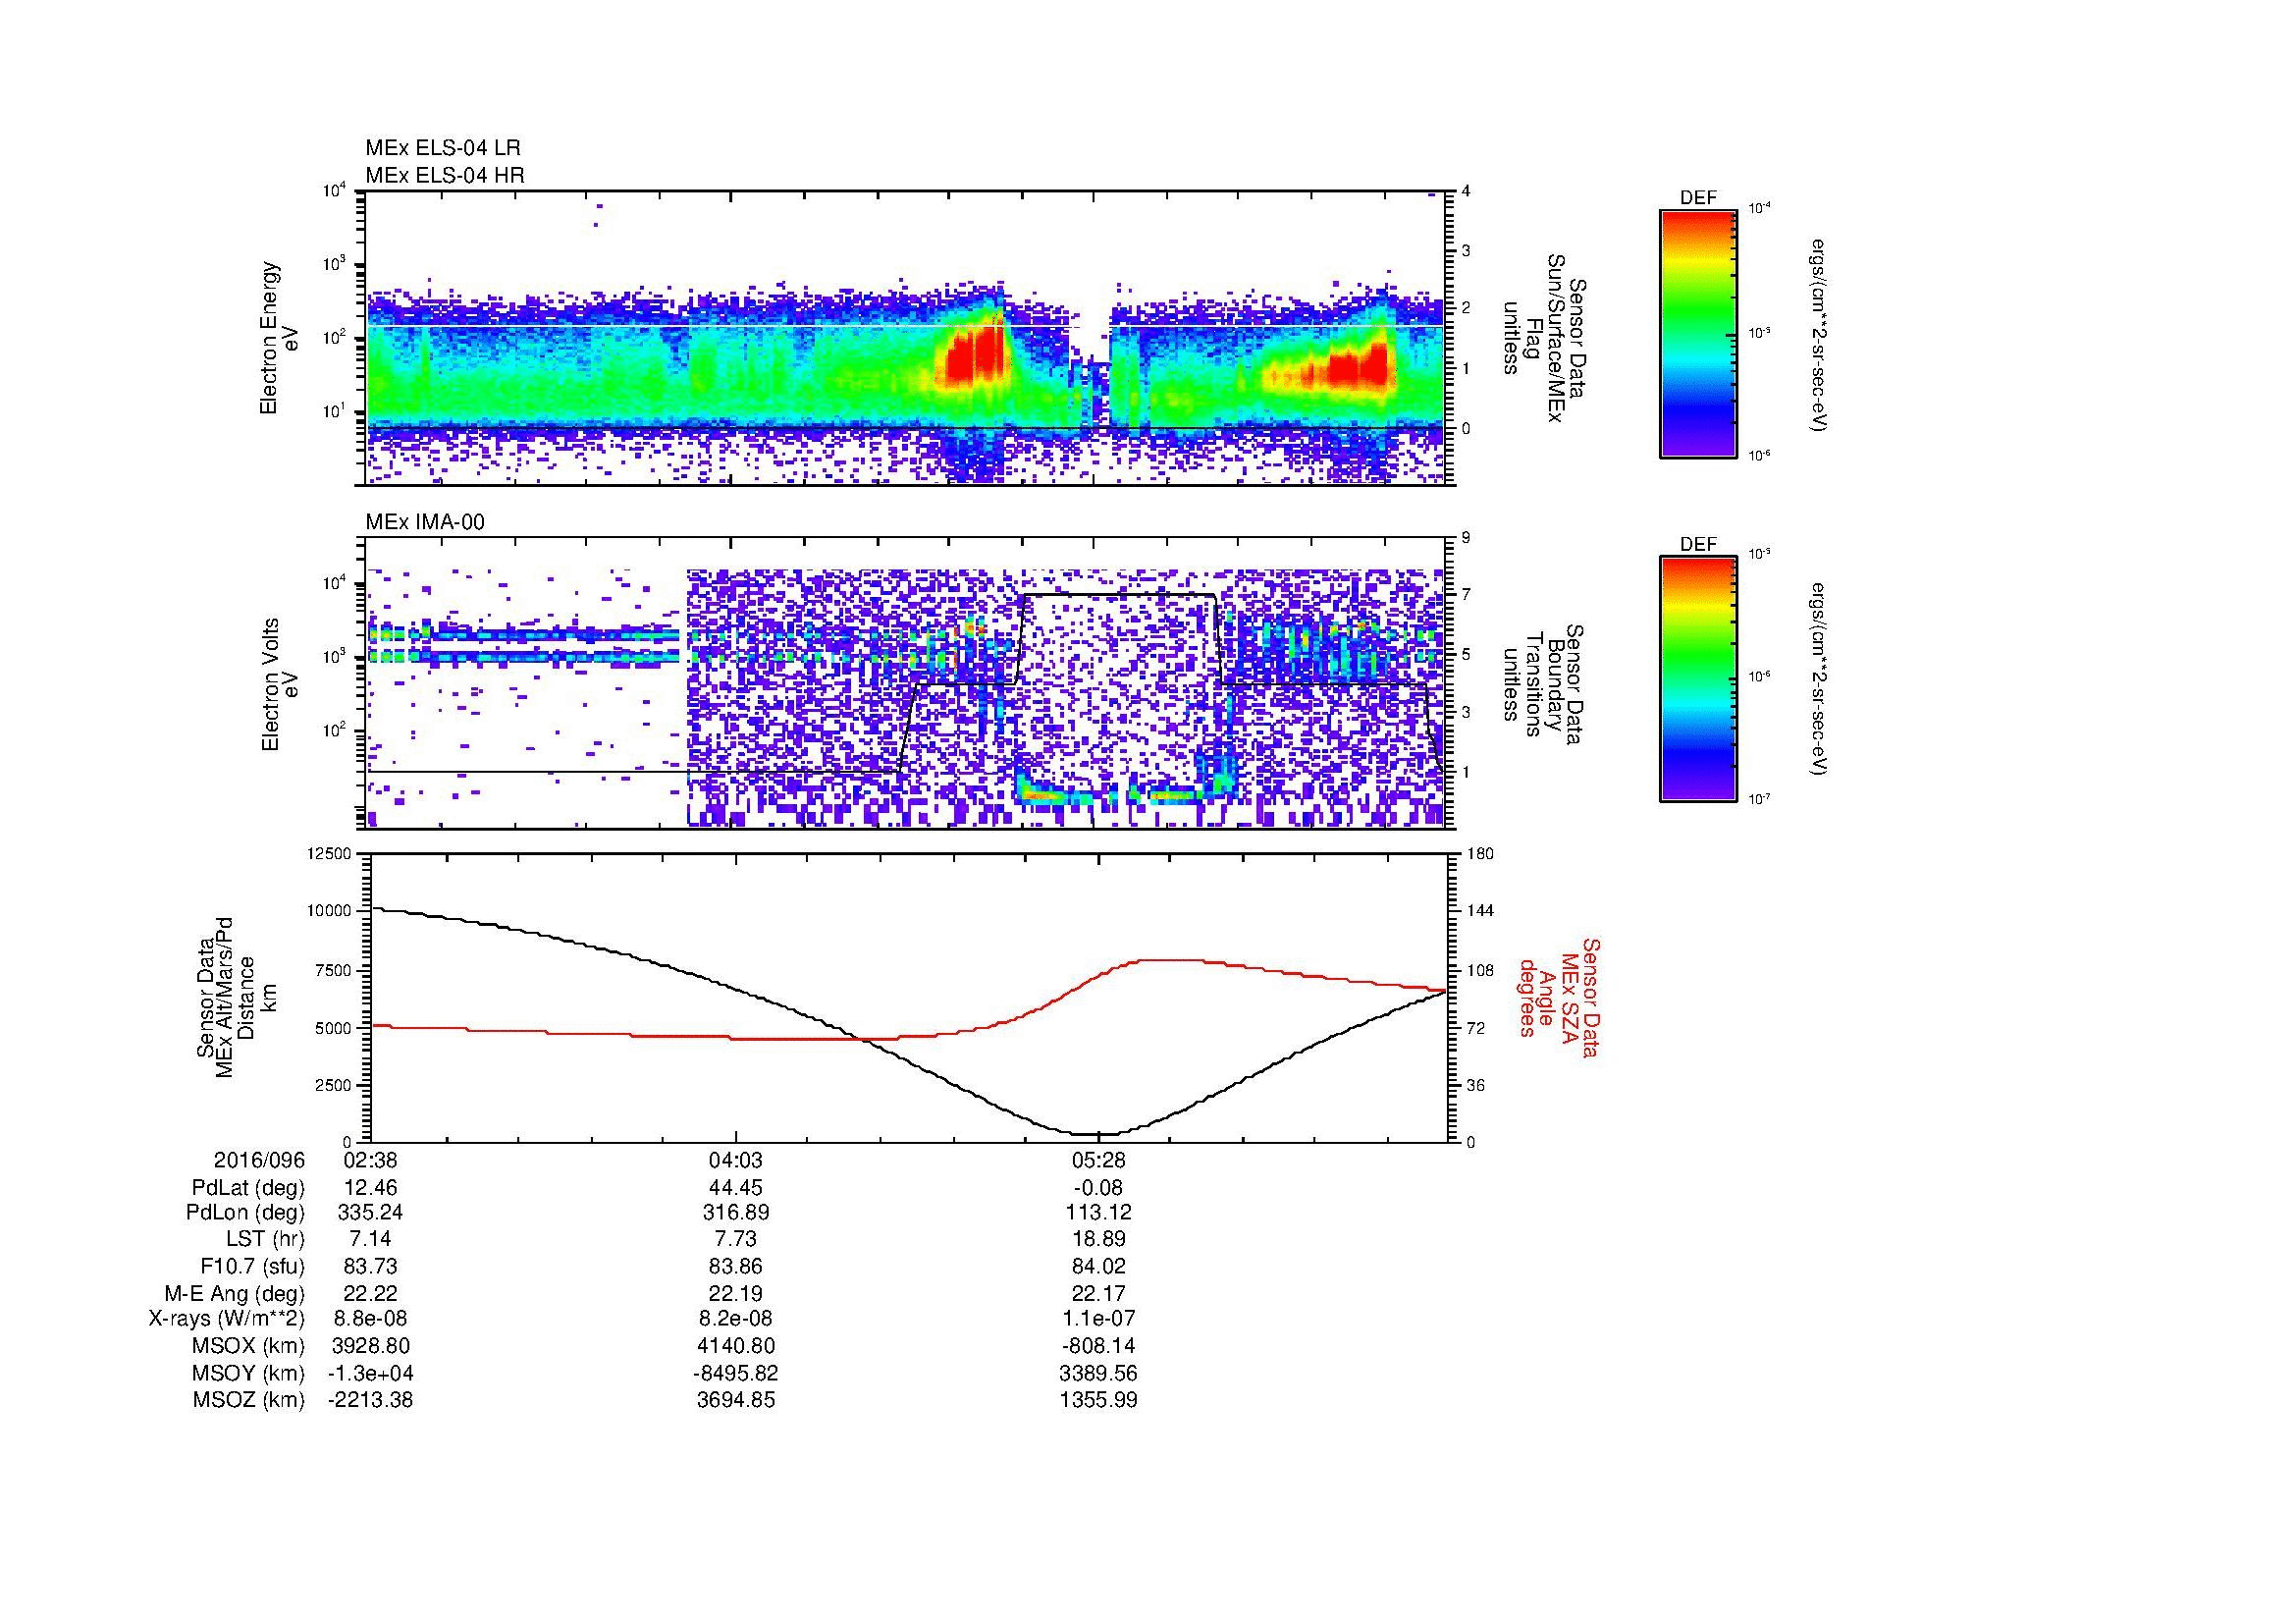Viewport: 2296px width, 1623px height.
Task: Click the 'X-rays (W/m**2)' row label
Action: (x=227, y=1319)
